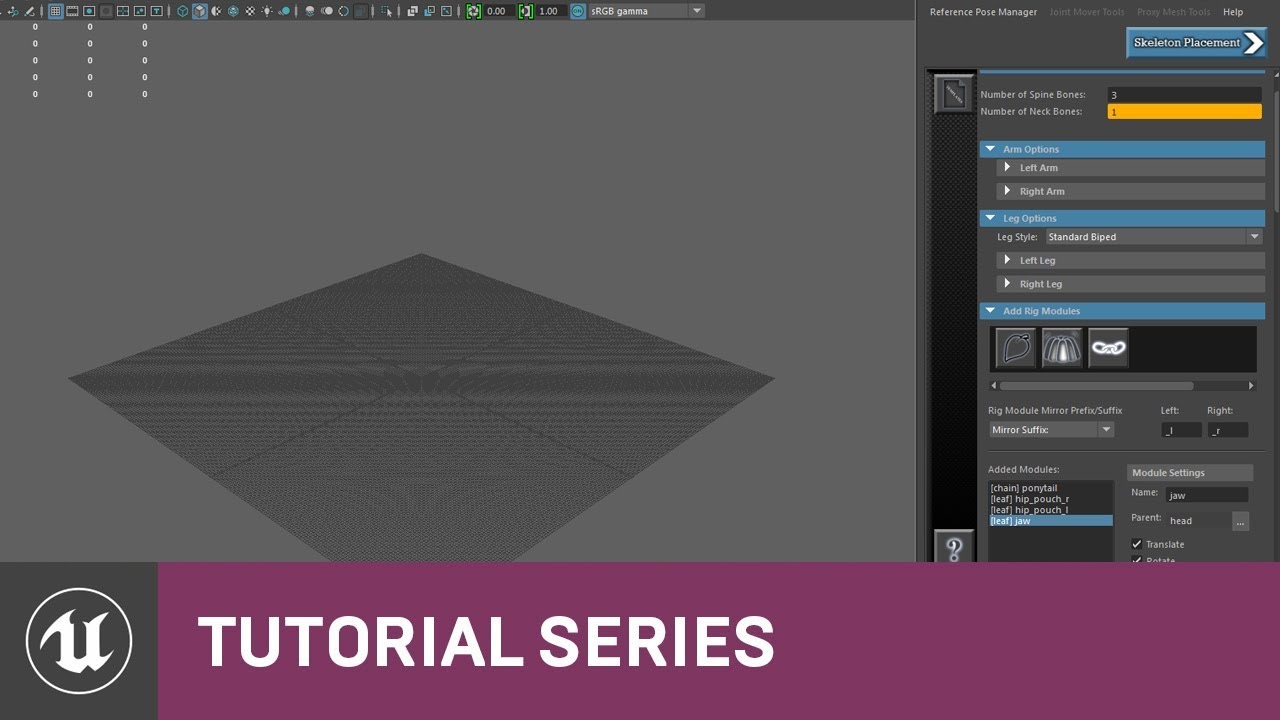The height and width of the screenshot is (720, 1280).
Task: Toggle the color management ON button
Action: (578, 11)
